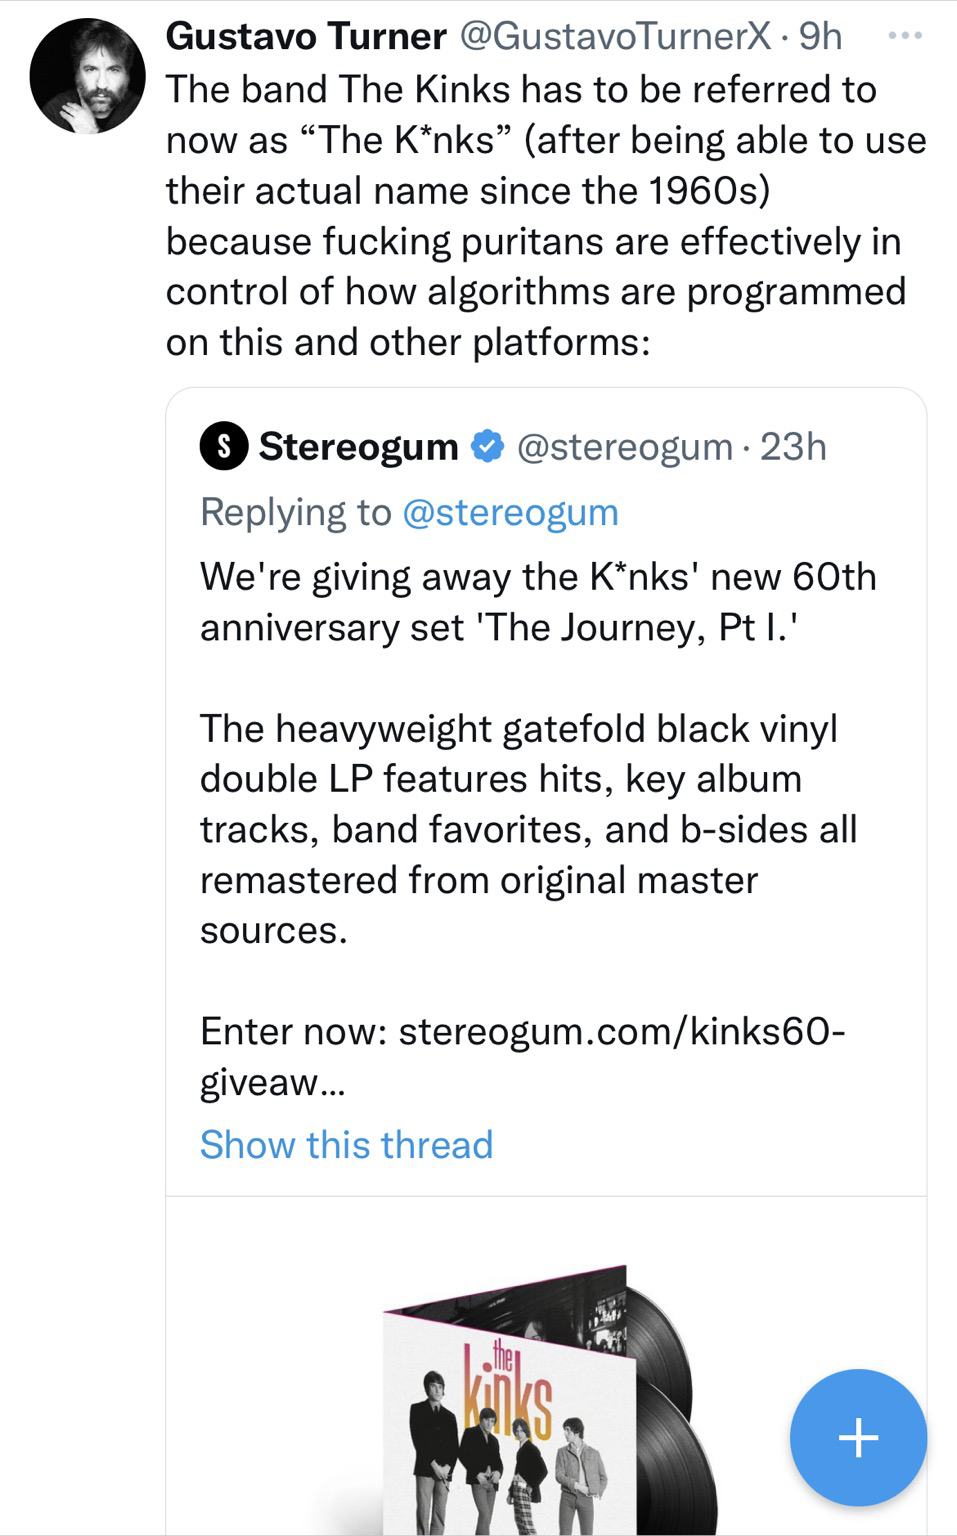Viewport: 957px width, 1536px height.
Task: Click the blue verified badge beside Stereogum
Action: pos(487,446)
